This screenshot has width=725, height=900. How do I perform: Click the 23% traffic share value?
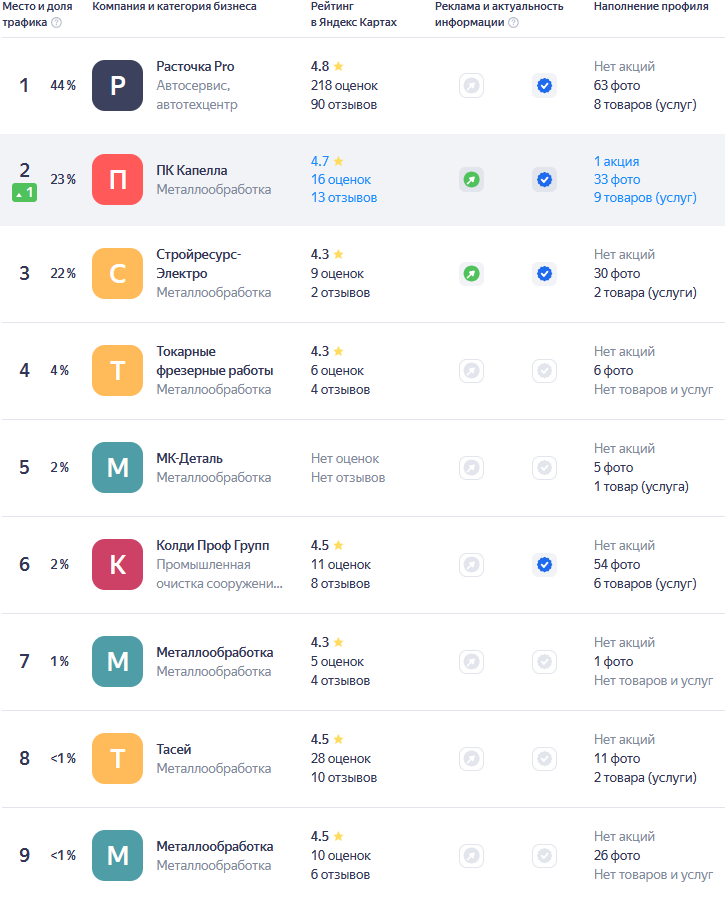tap(63, 180)
